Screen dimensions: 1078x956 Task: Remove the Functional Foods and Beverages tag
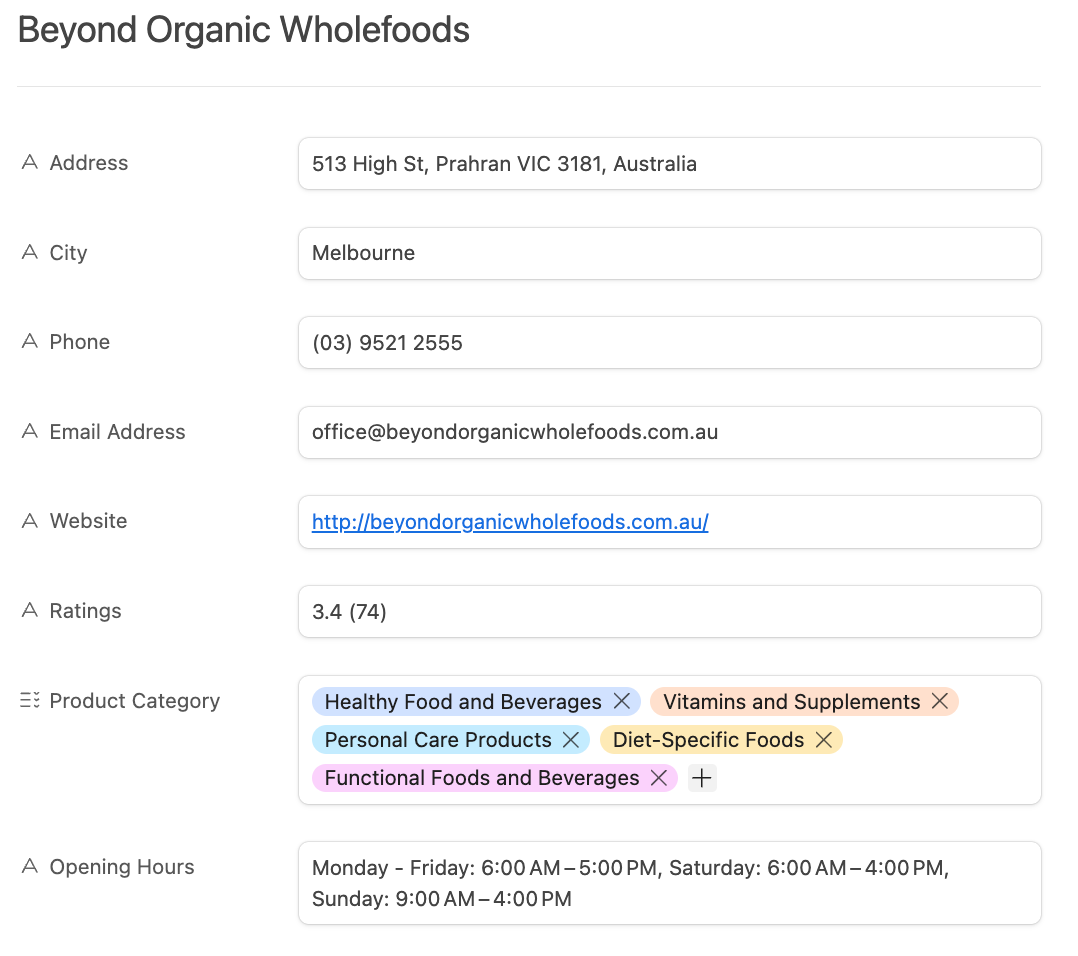pyautogui.click(x=659, y=778)
